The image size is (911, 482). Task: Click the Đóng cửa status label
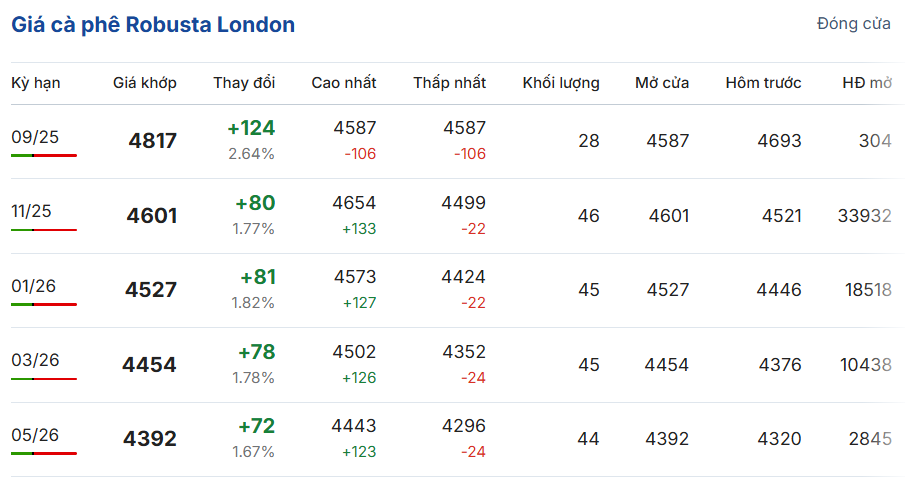click(853, 23)
